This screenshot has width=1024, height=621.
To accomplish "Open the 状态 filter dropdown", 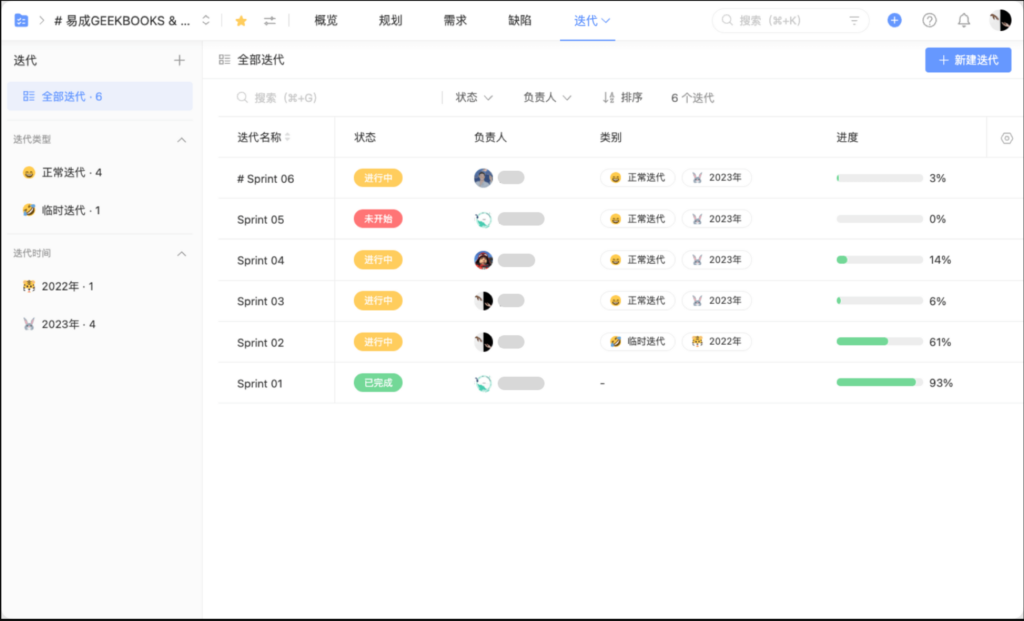I will click(472, 97).
